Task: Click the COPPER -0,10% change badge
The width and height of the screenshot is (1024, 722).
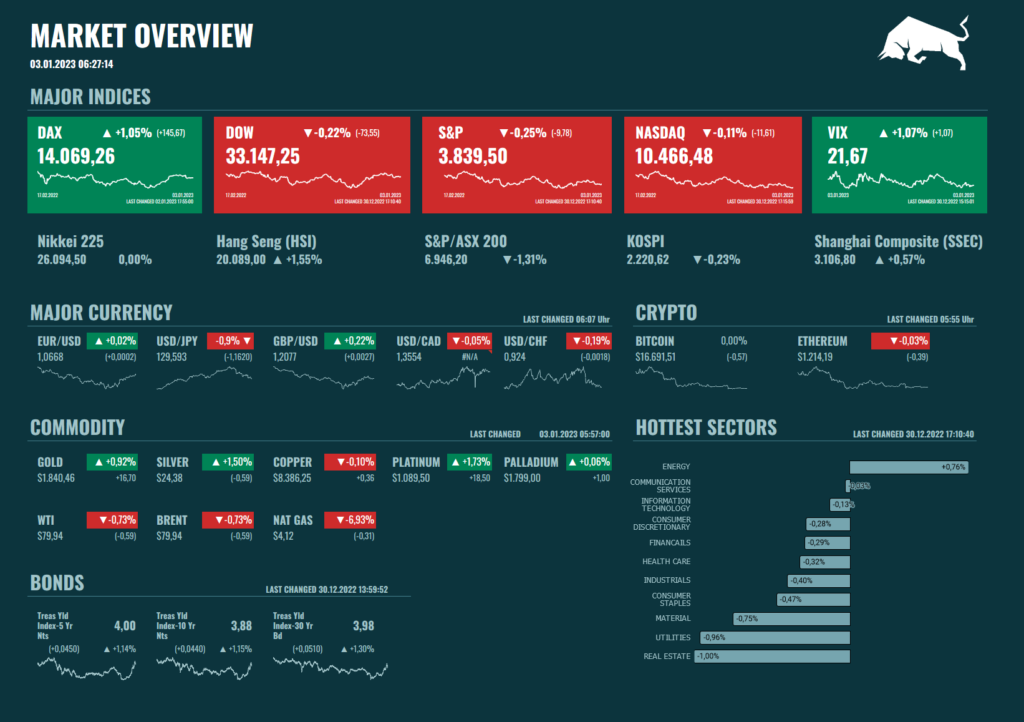Action: [x=350, y=462]
